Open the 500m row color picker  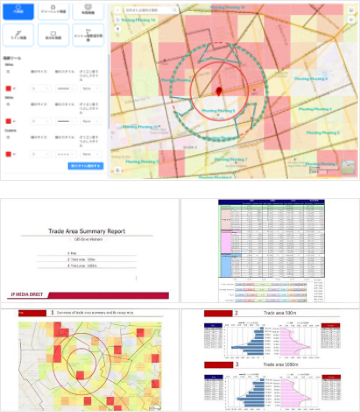pyautogui.click(x=10, y=88)
